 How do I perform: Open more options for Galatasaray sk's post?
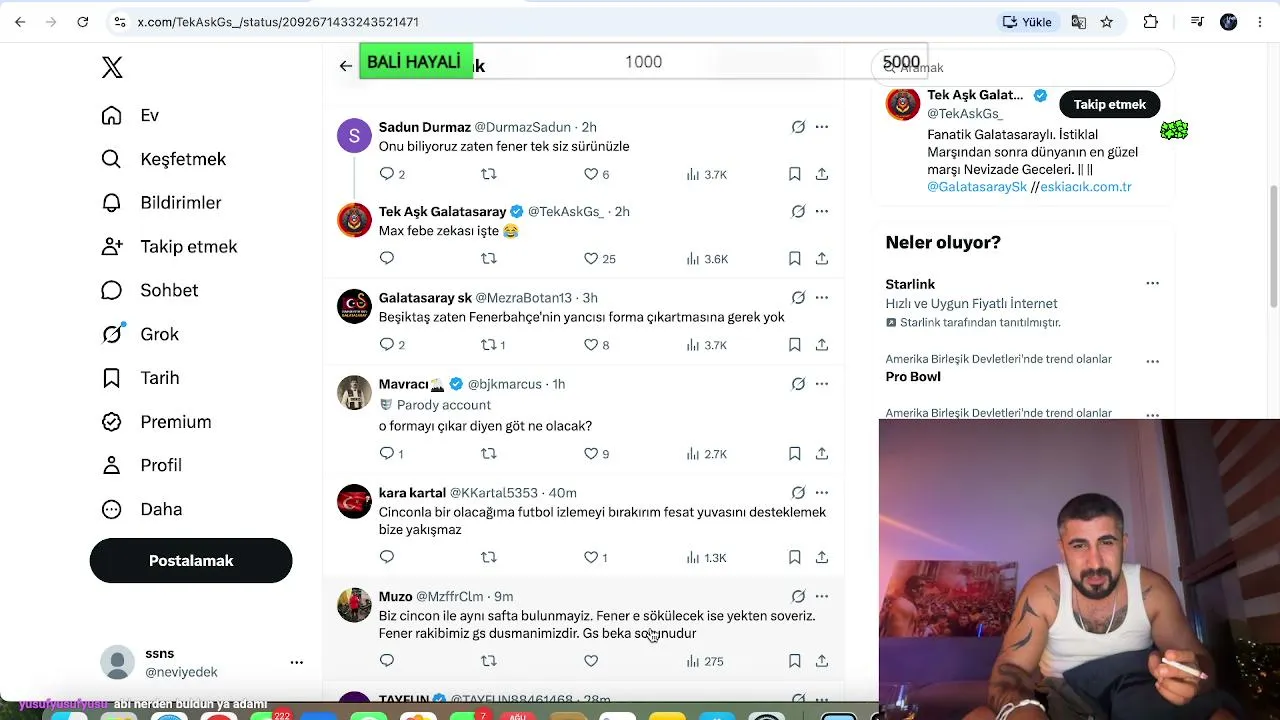click(x=822, y=297)
